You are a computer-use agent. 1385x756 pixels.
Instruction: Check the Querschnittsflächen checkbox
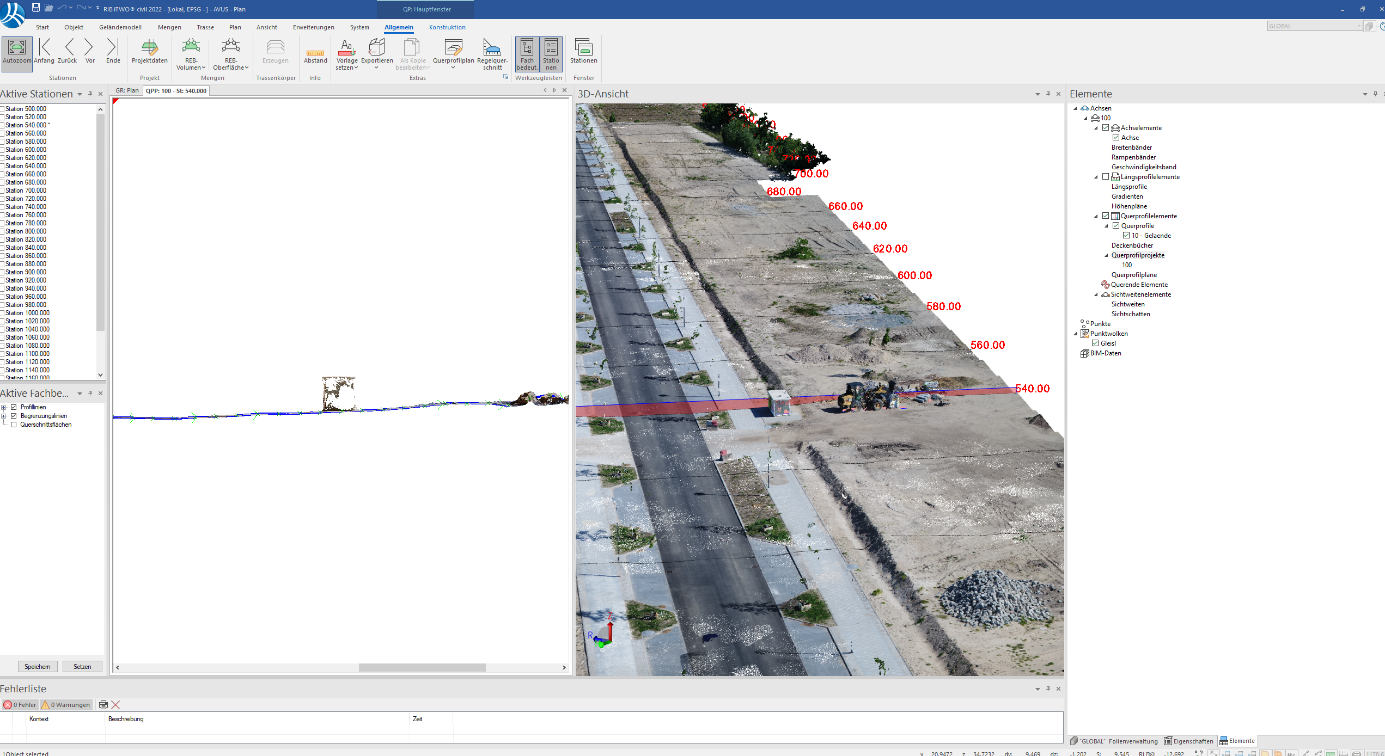13,424
